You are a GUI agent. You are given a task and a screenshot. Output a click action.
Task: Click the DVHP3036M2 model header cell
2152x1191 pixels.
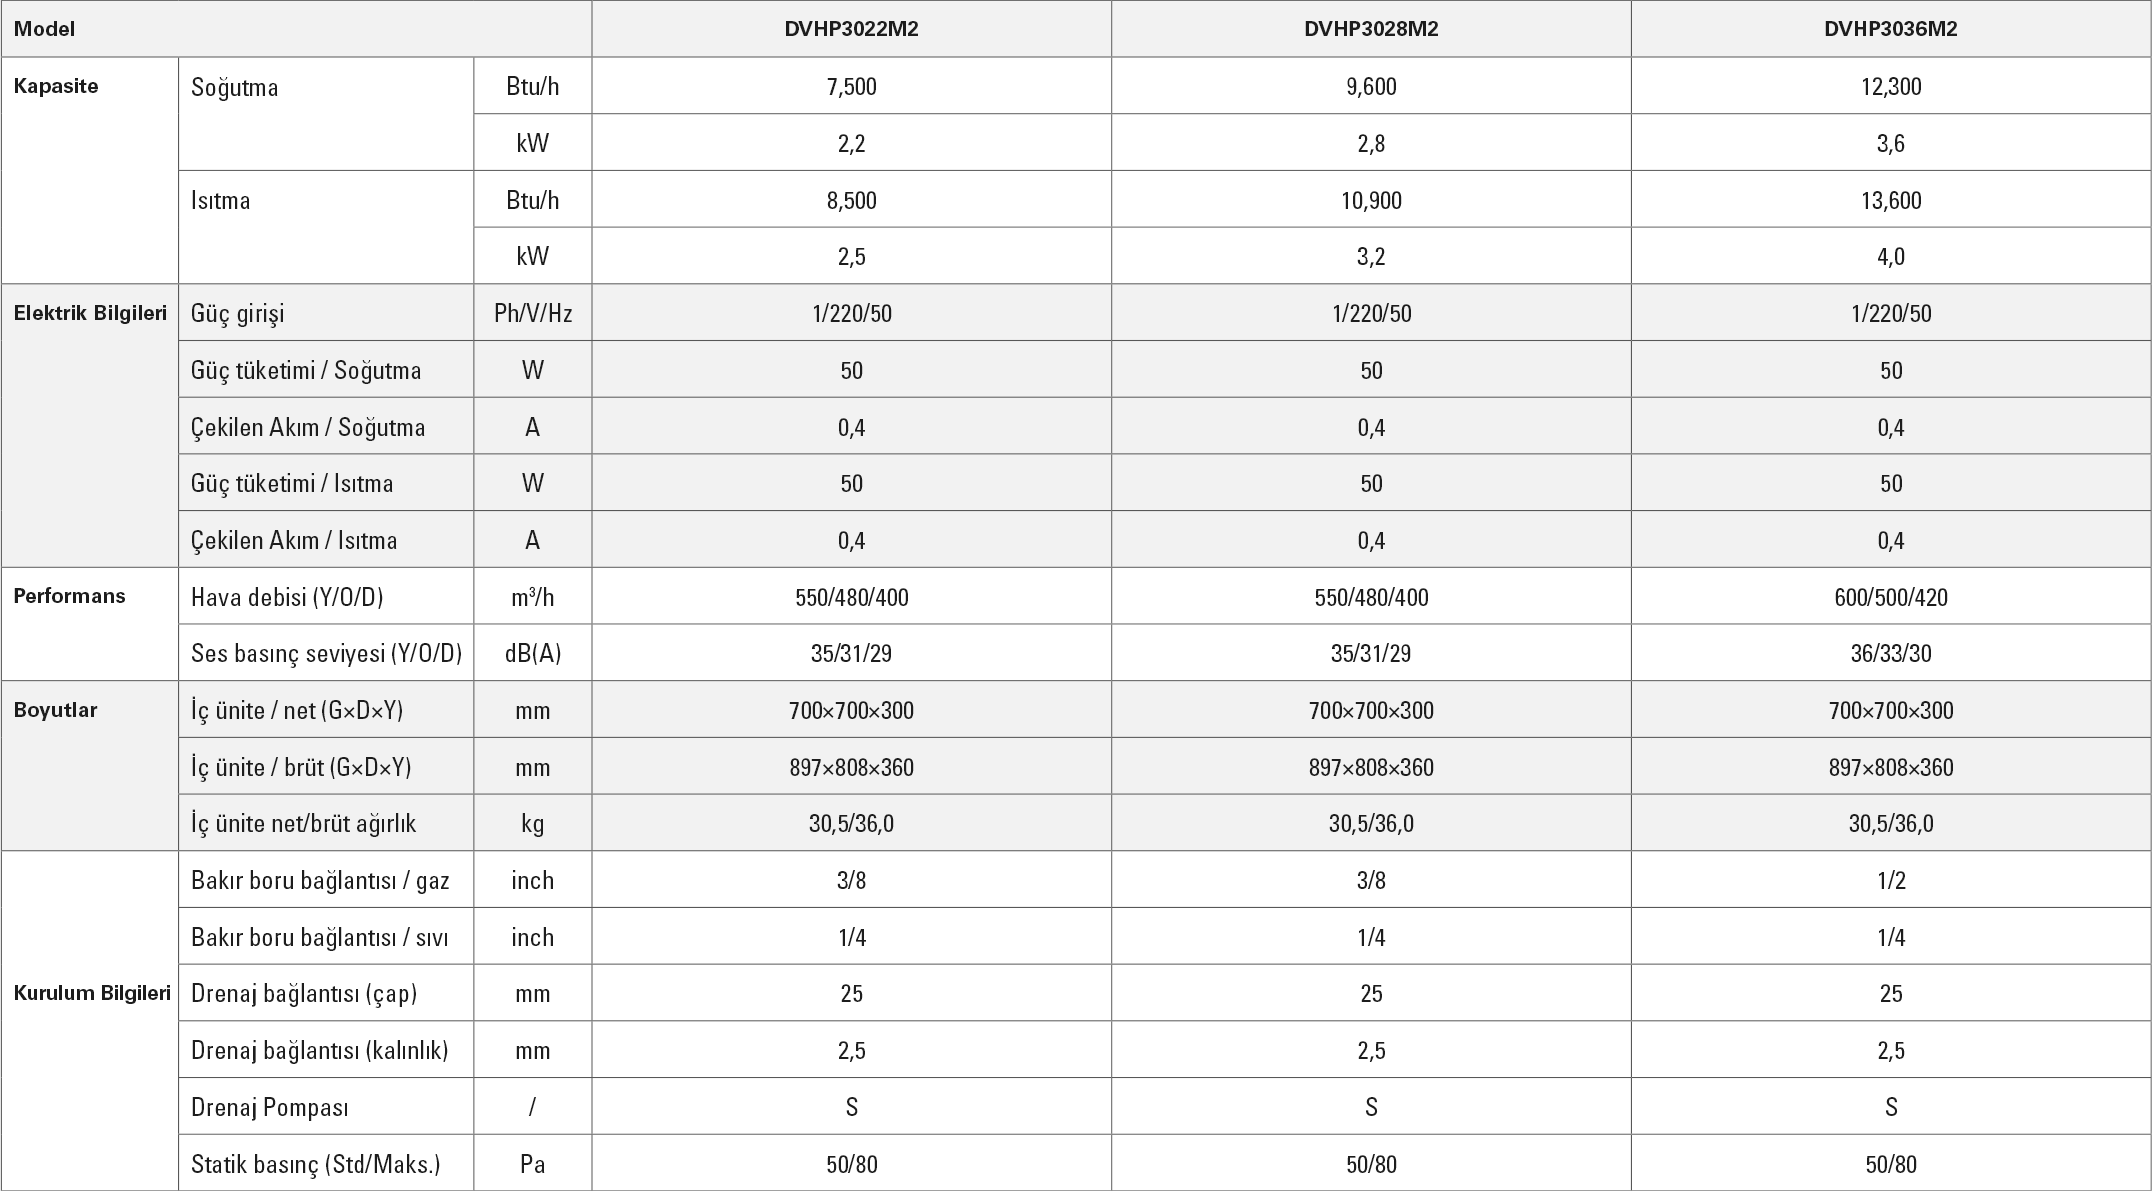click(1890, 29)
